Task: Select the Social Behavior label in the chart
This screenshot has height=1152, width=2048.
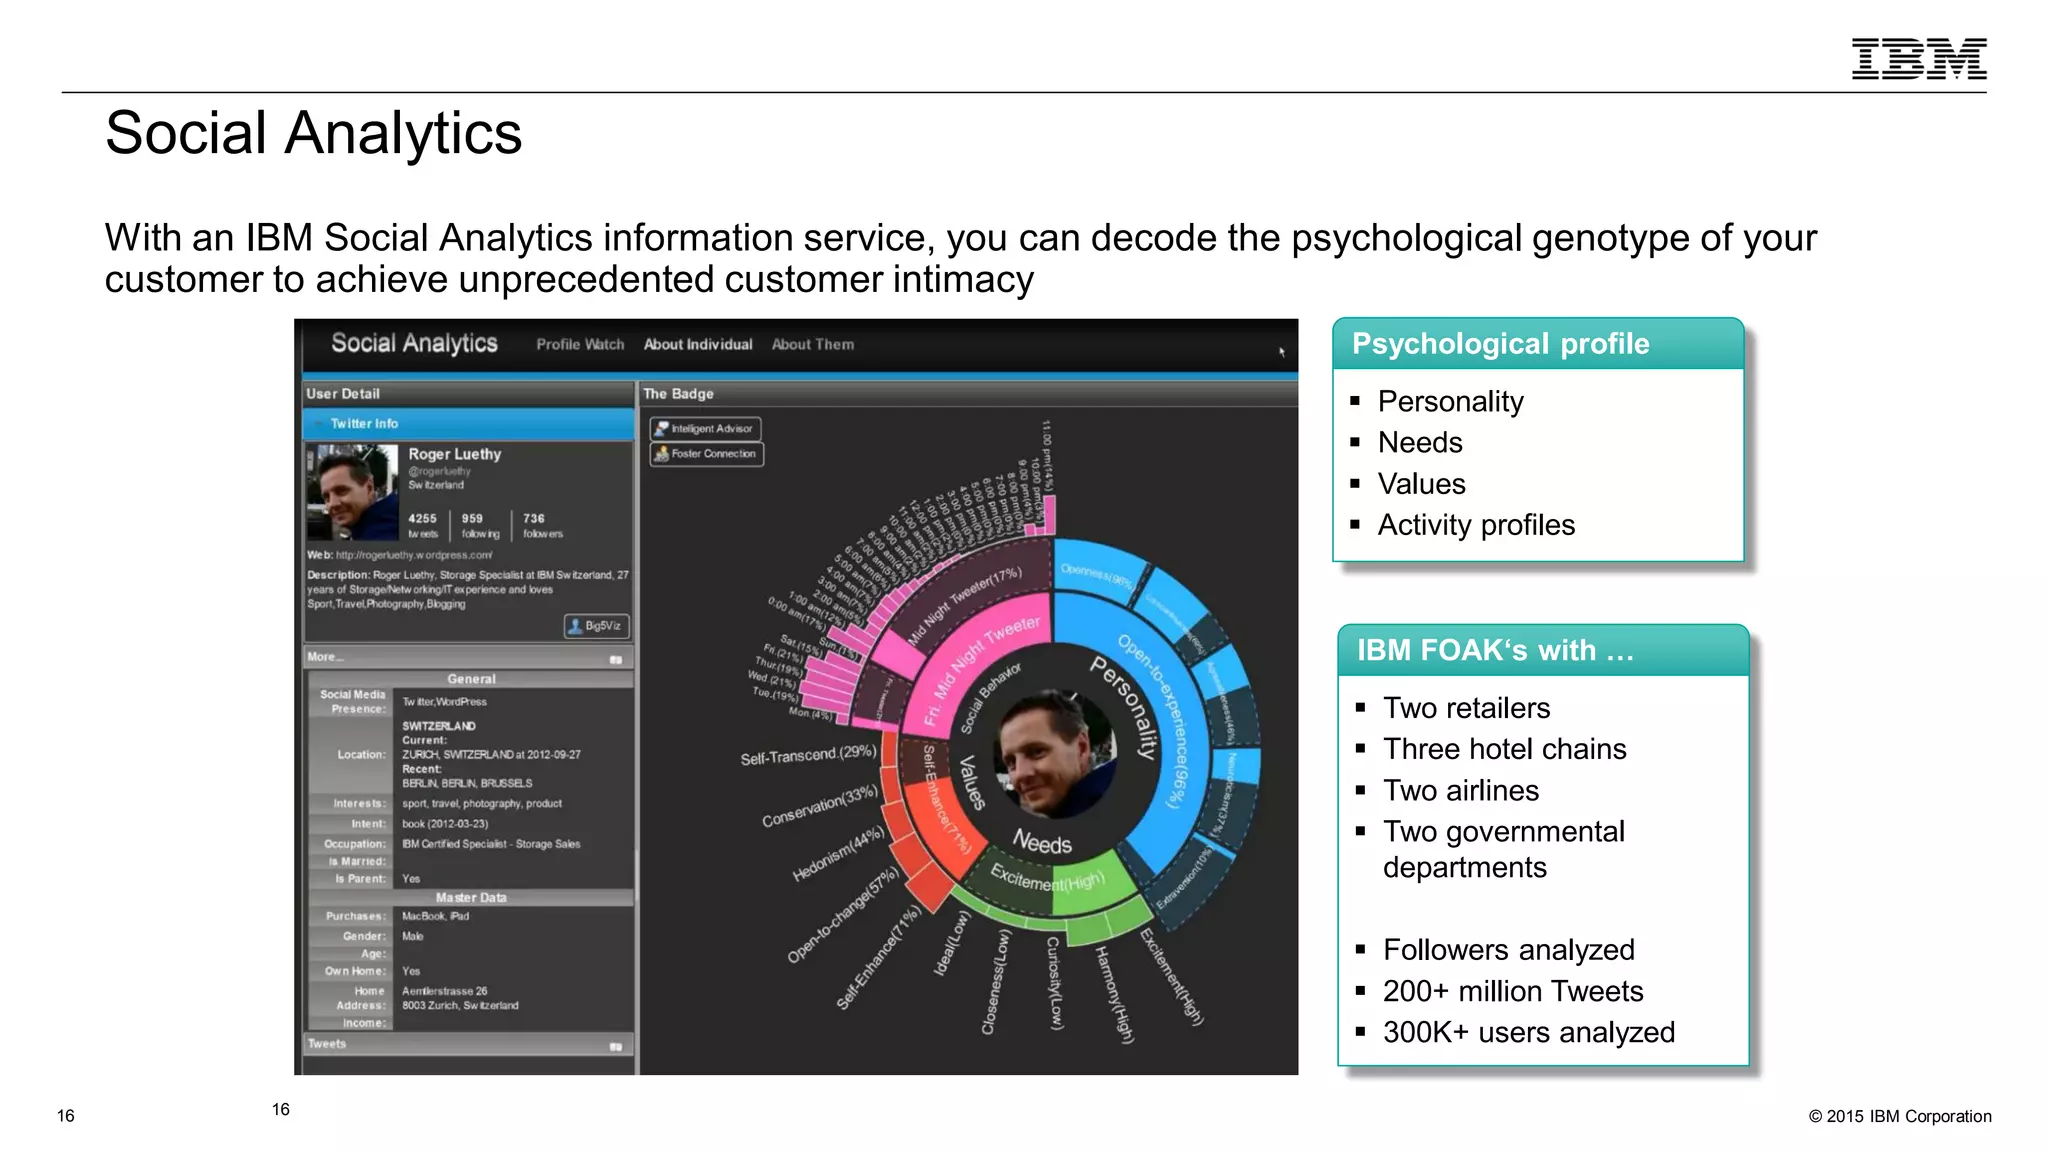Action: pos(989,698)
